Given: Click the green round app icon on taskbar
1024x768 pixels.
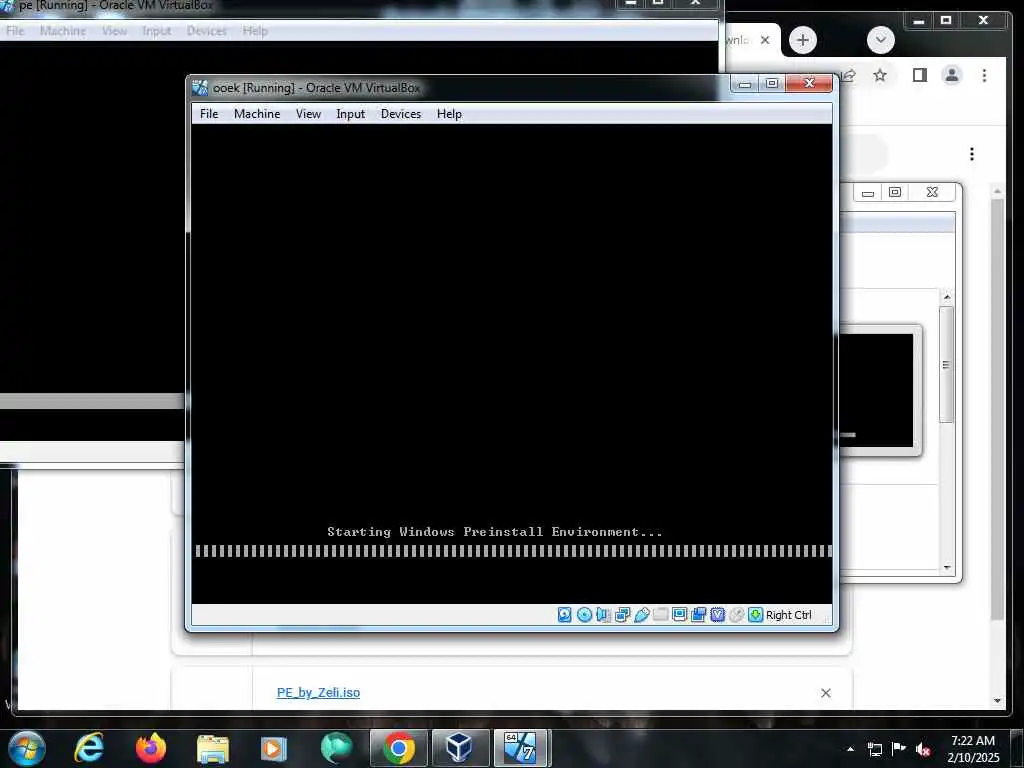Looking at the screenshot, I should coord(336,748).
